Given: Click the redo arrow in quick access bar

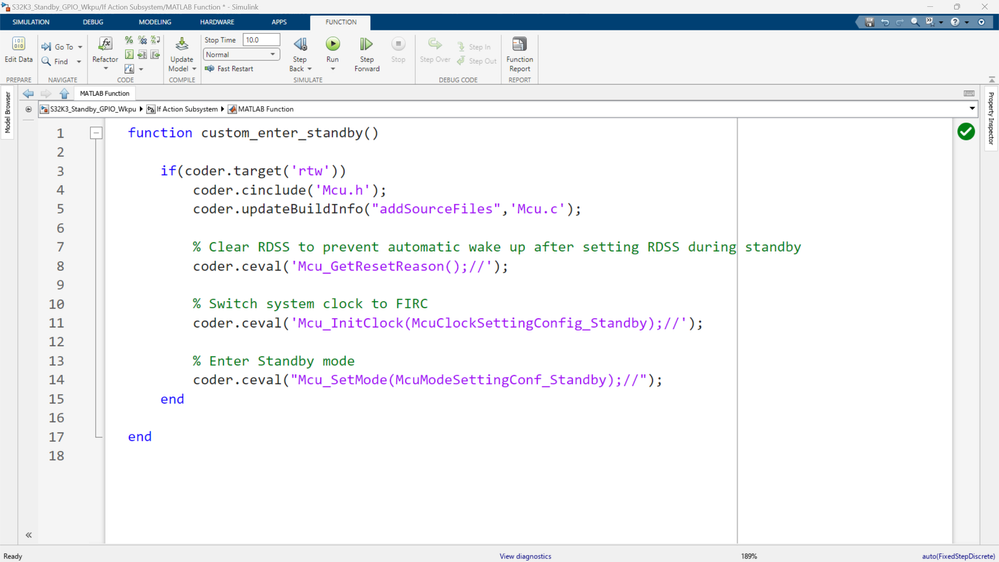Looking at the screenshot, I should pyautogui.click(x=900, y=22).
